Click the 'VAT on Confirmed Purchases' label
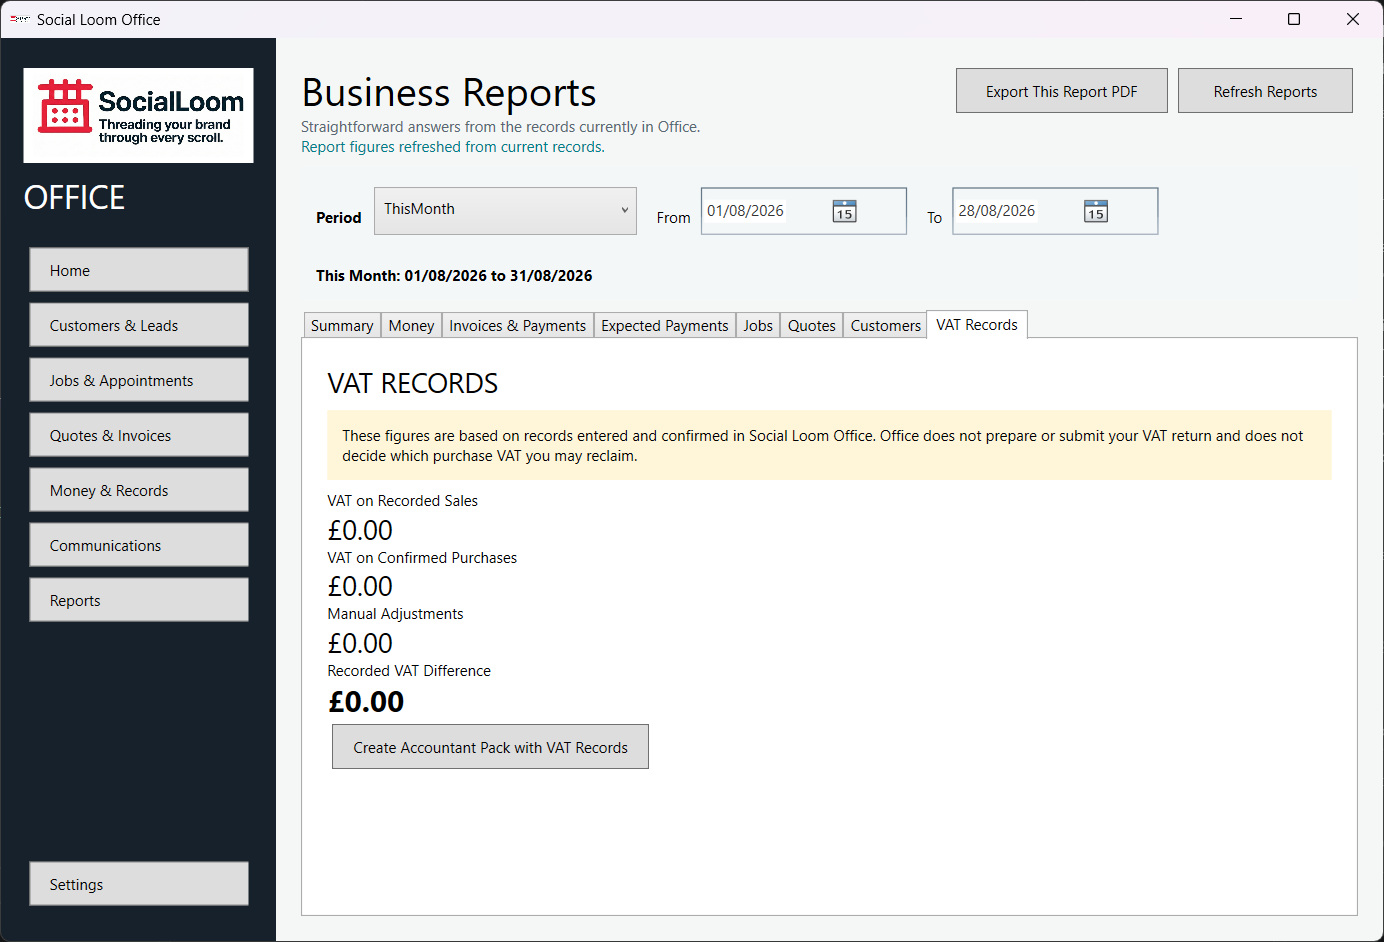Image resolution: width=1384 pixels, height=942 pixels. (x=422, y=558)
